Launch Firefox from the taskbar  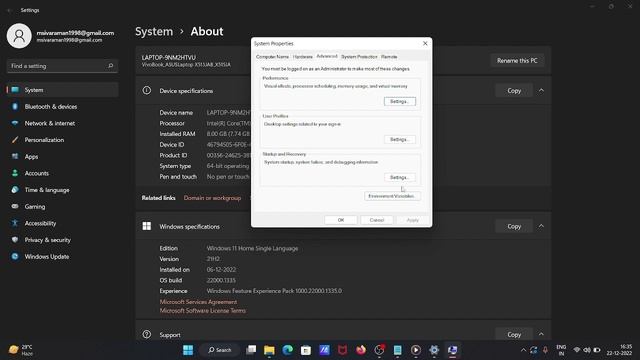coord(361,350)
